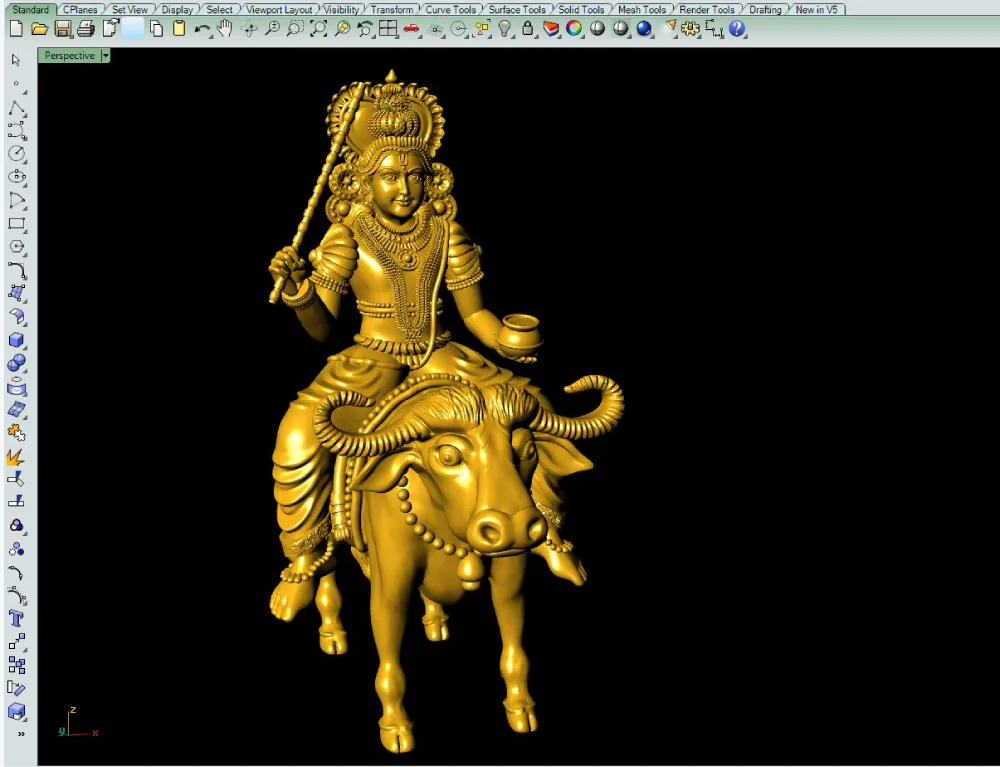Paste from clipboard icon
This screenshot has height=767, width=1000.
point(179,29)
